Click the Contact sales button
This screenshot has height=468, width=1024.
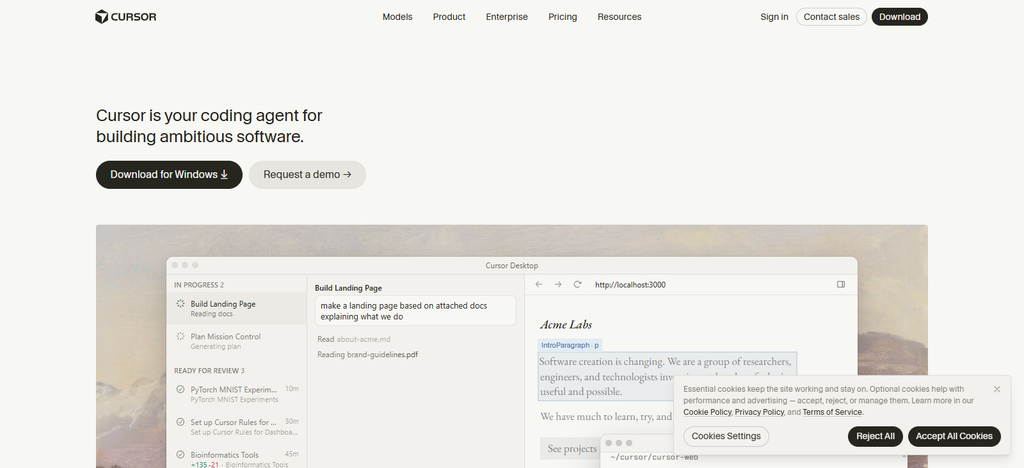[x=831, y=17]
